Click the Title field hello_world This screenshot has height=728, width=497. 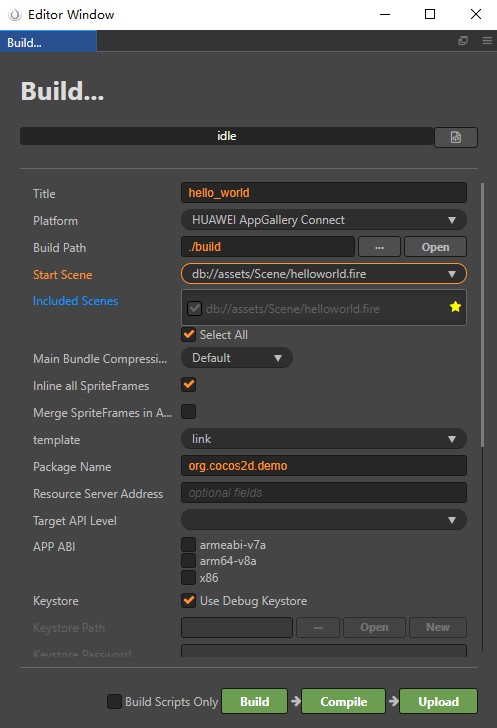tap(324, 193)
